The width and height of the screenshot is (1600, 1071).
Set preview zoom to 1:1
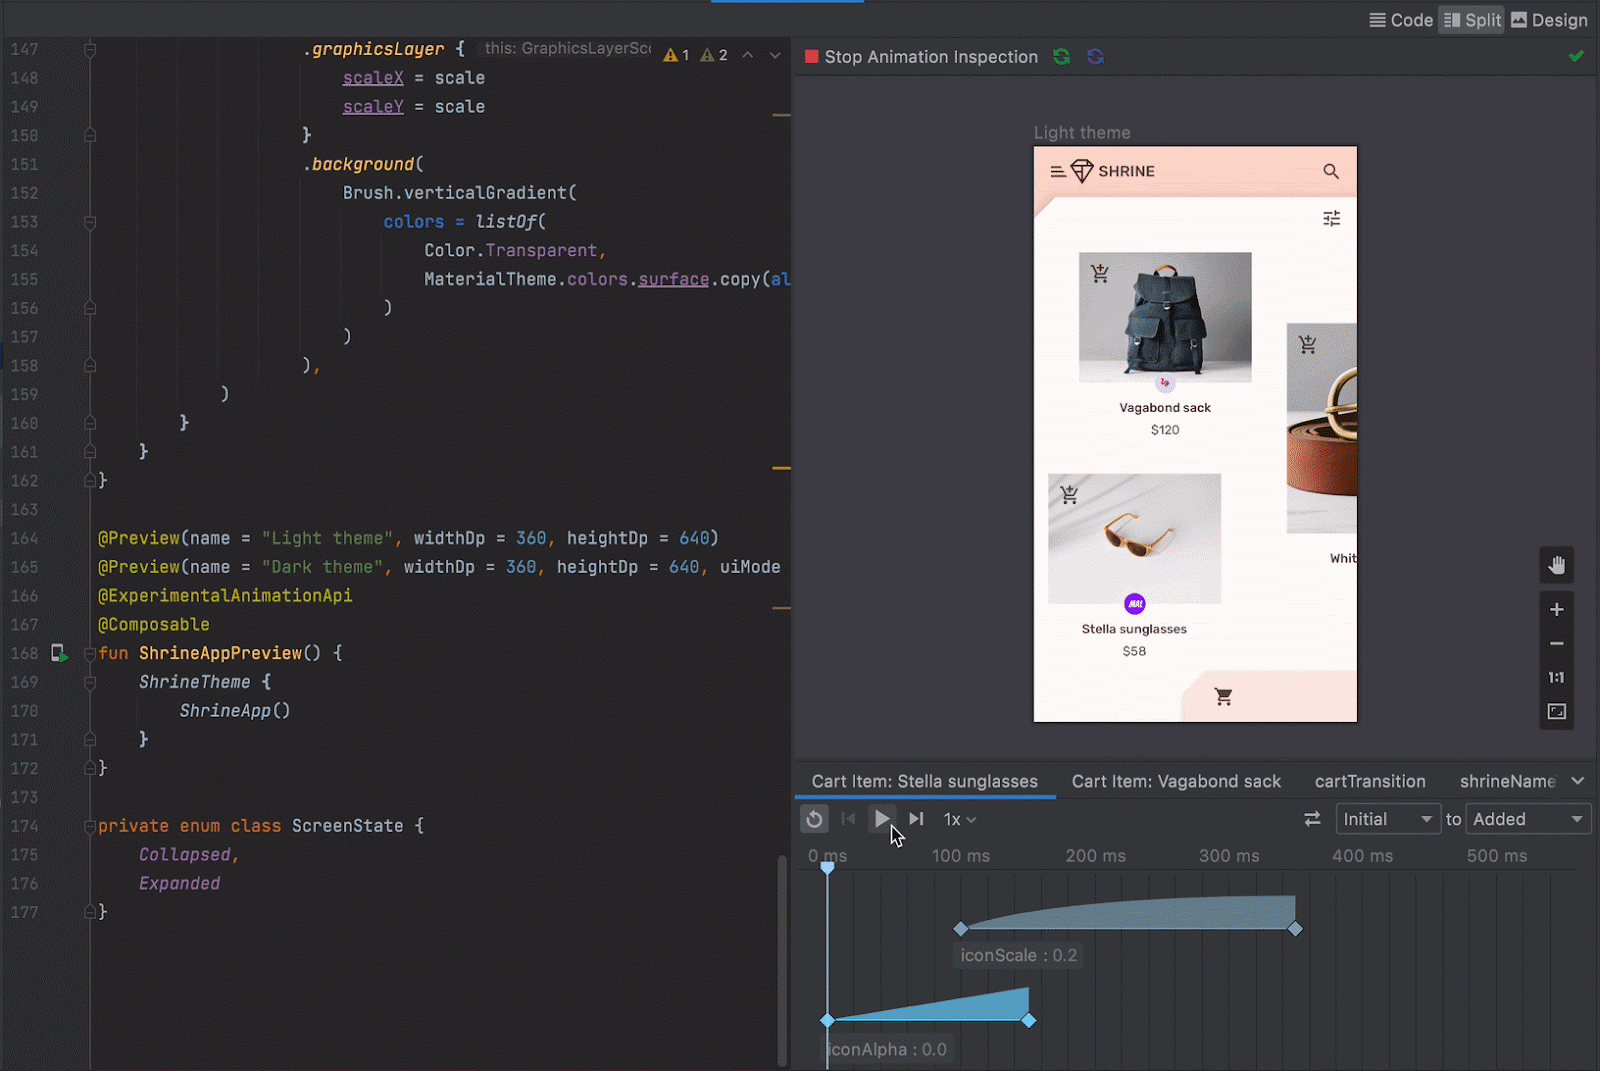tap(1556, 677)
